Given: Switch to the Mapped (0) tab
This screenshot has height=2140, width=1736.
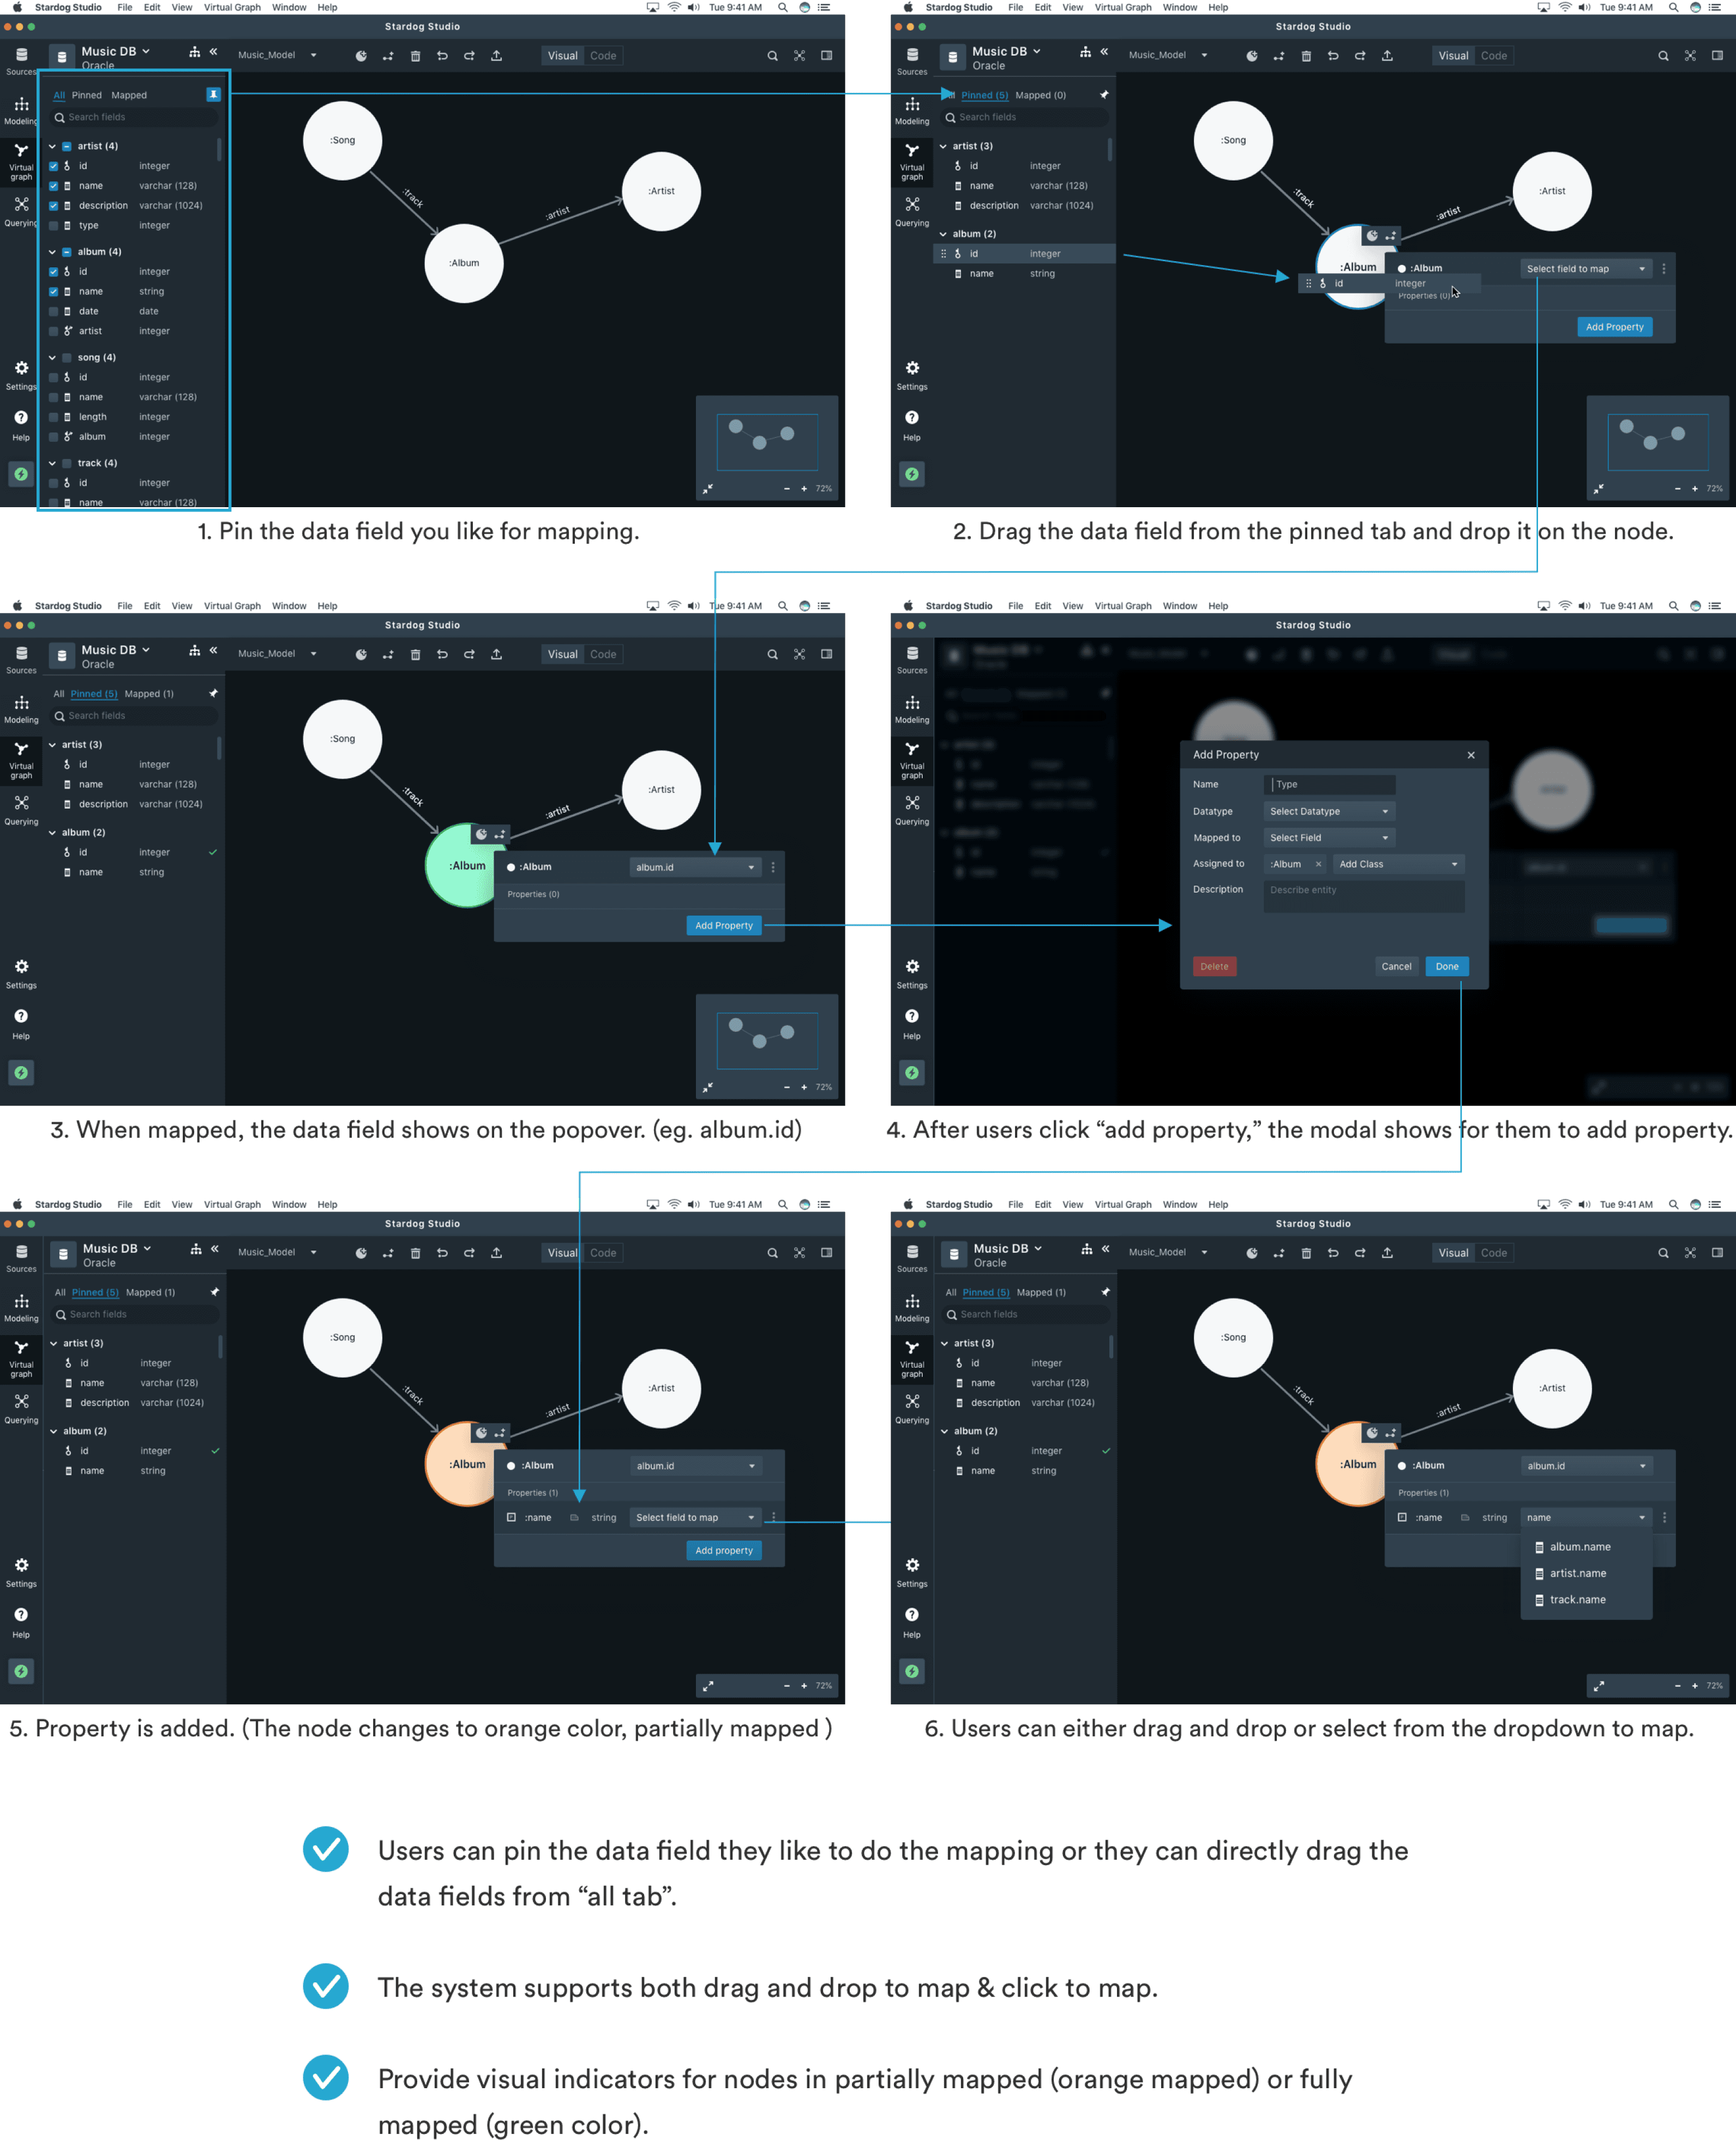Looking at the screenshot, I should 1040,95.
